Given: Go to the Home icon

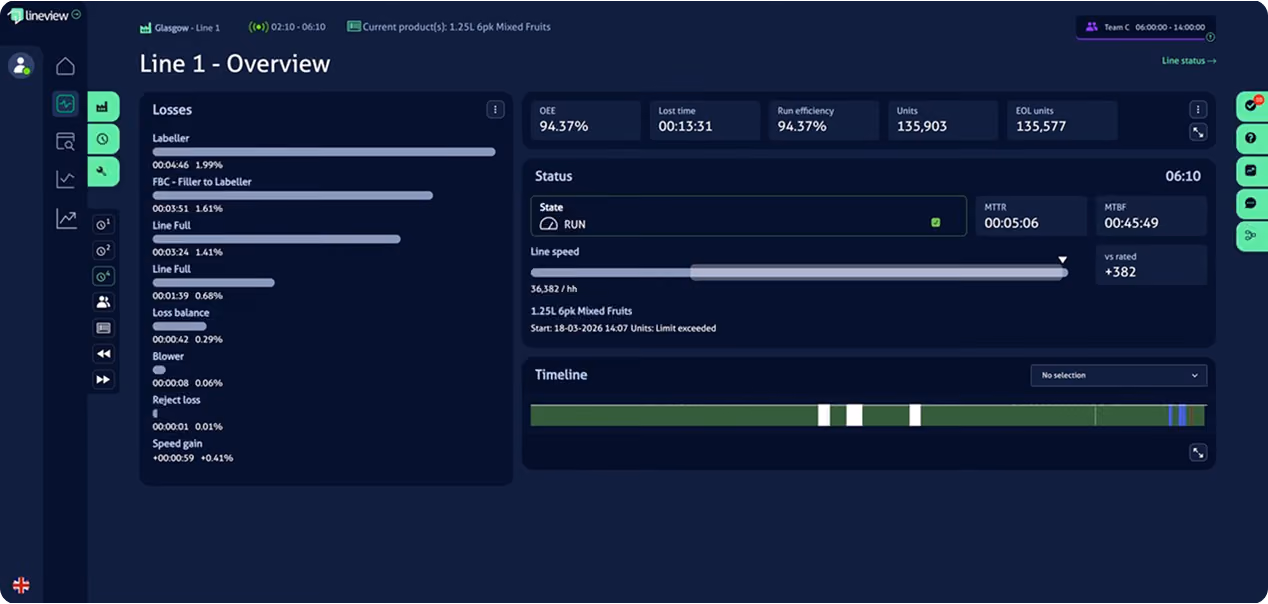Looking at the screenshot, I should pyautogui.click(x=65, y=66).
